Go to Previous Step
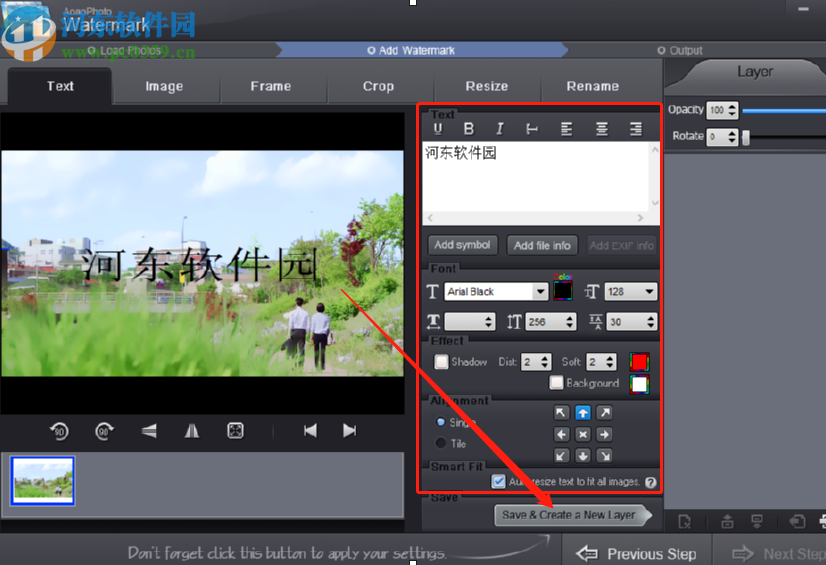This screenshot has width=826, height=565. coord(637,553)
